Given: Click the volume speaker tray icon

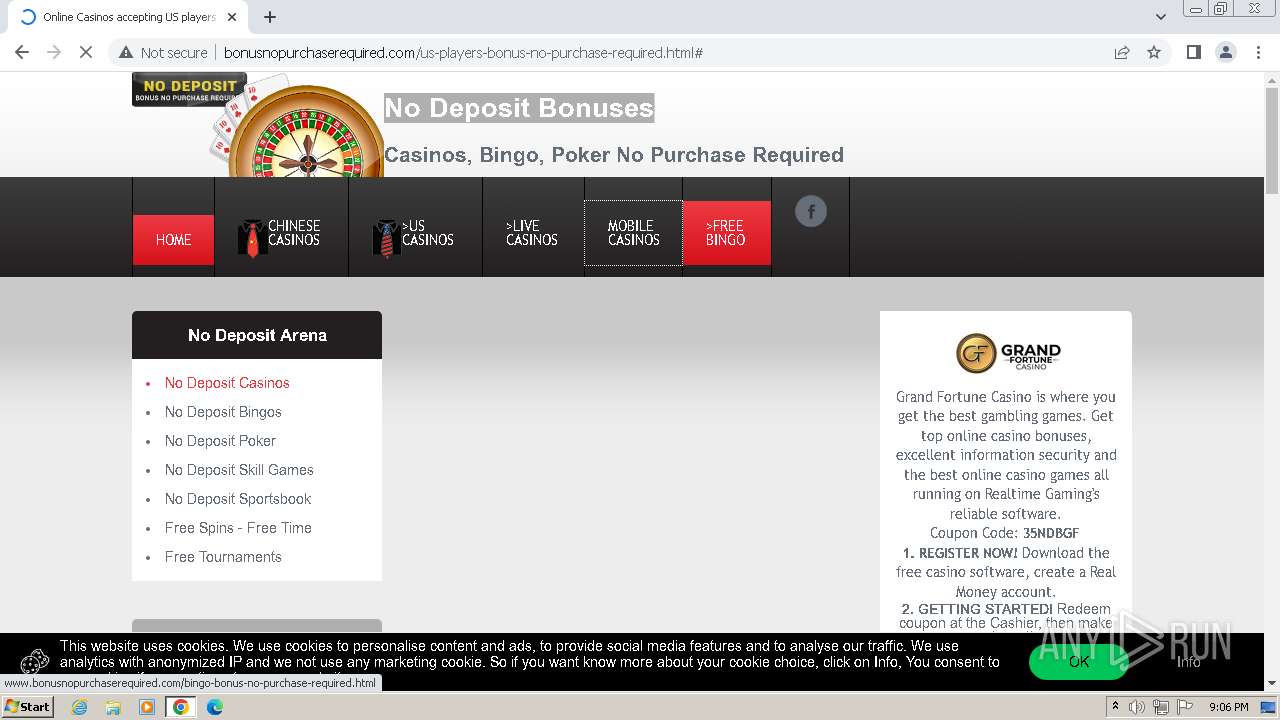Looking at the screenshot, I should pyautogui.click(x=1137, y=707).
